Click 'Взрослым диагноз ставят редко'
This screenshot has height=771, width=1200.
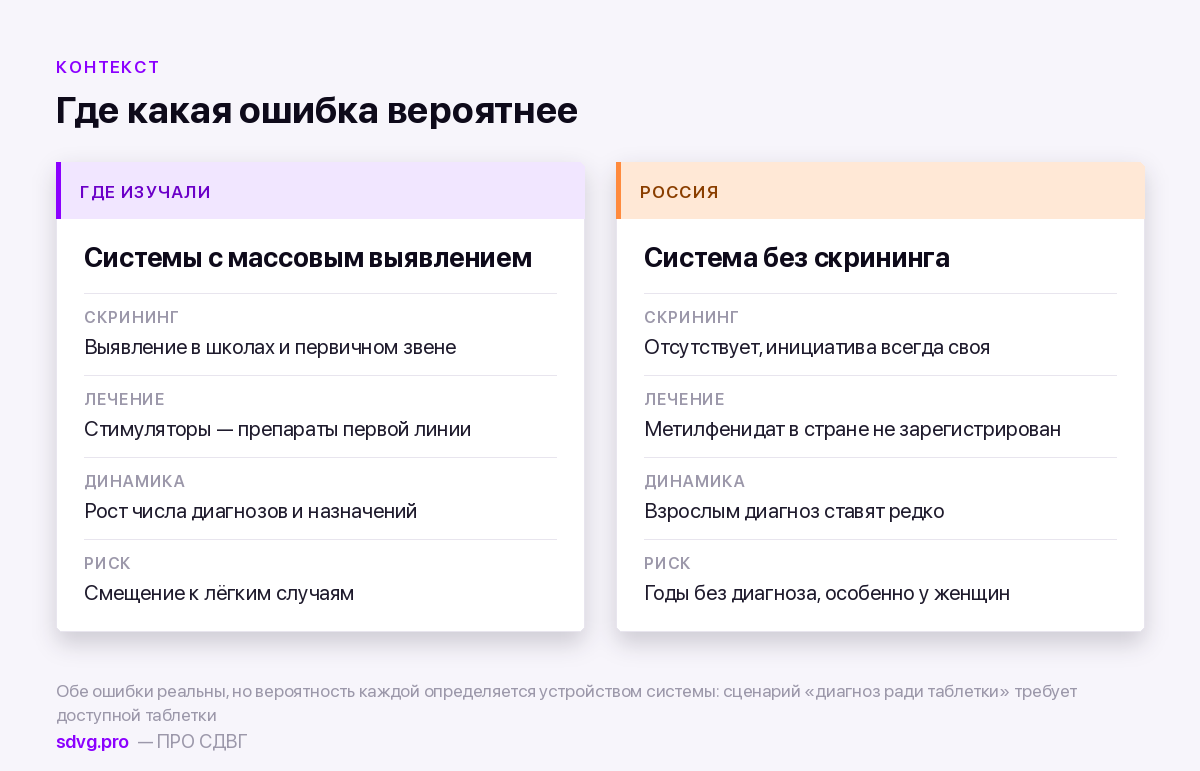[x=794, y=511]
